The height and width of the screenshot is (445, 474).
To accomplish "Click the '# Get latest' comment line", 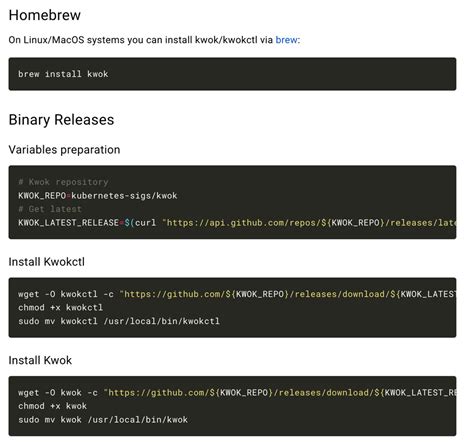I will pos(50,209).
